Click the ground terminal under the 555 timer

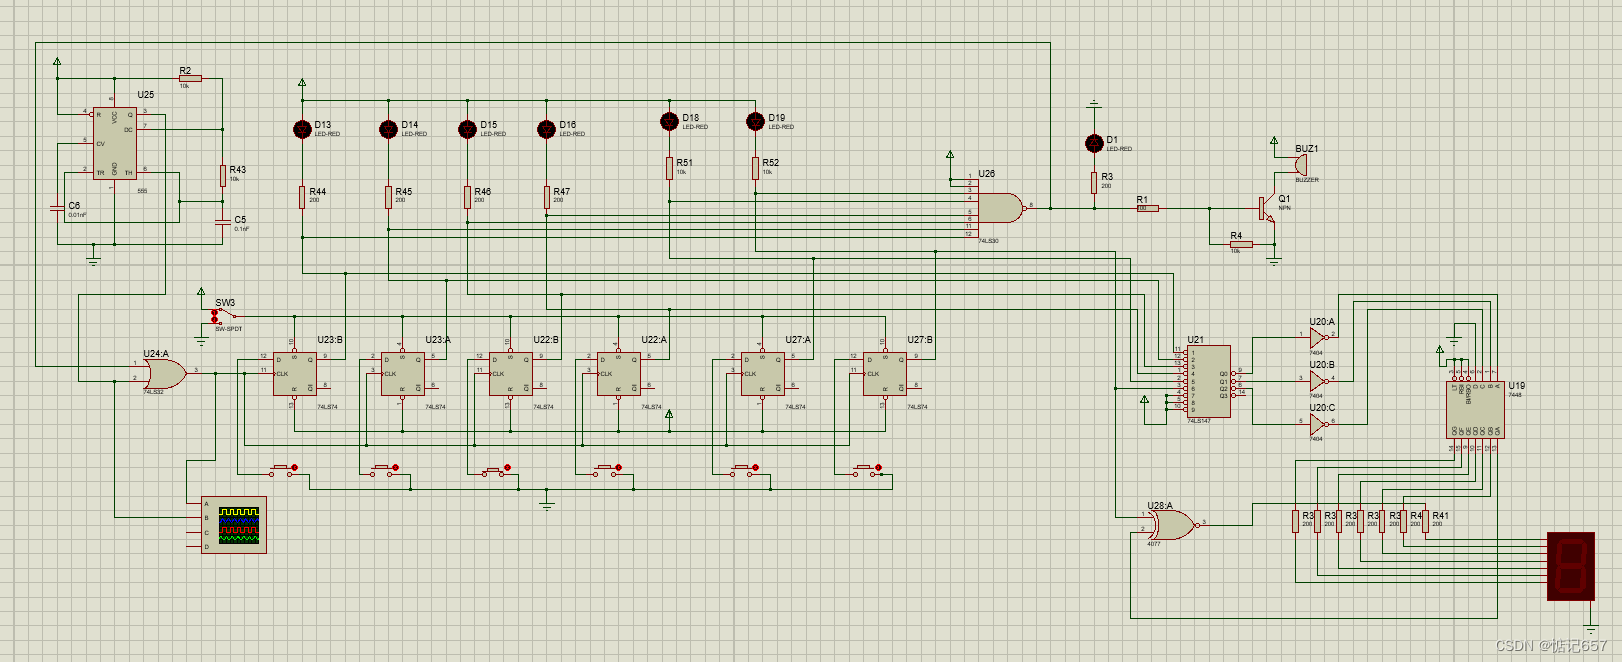[93, 260]
